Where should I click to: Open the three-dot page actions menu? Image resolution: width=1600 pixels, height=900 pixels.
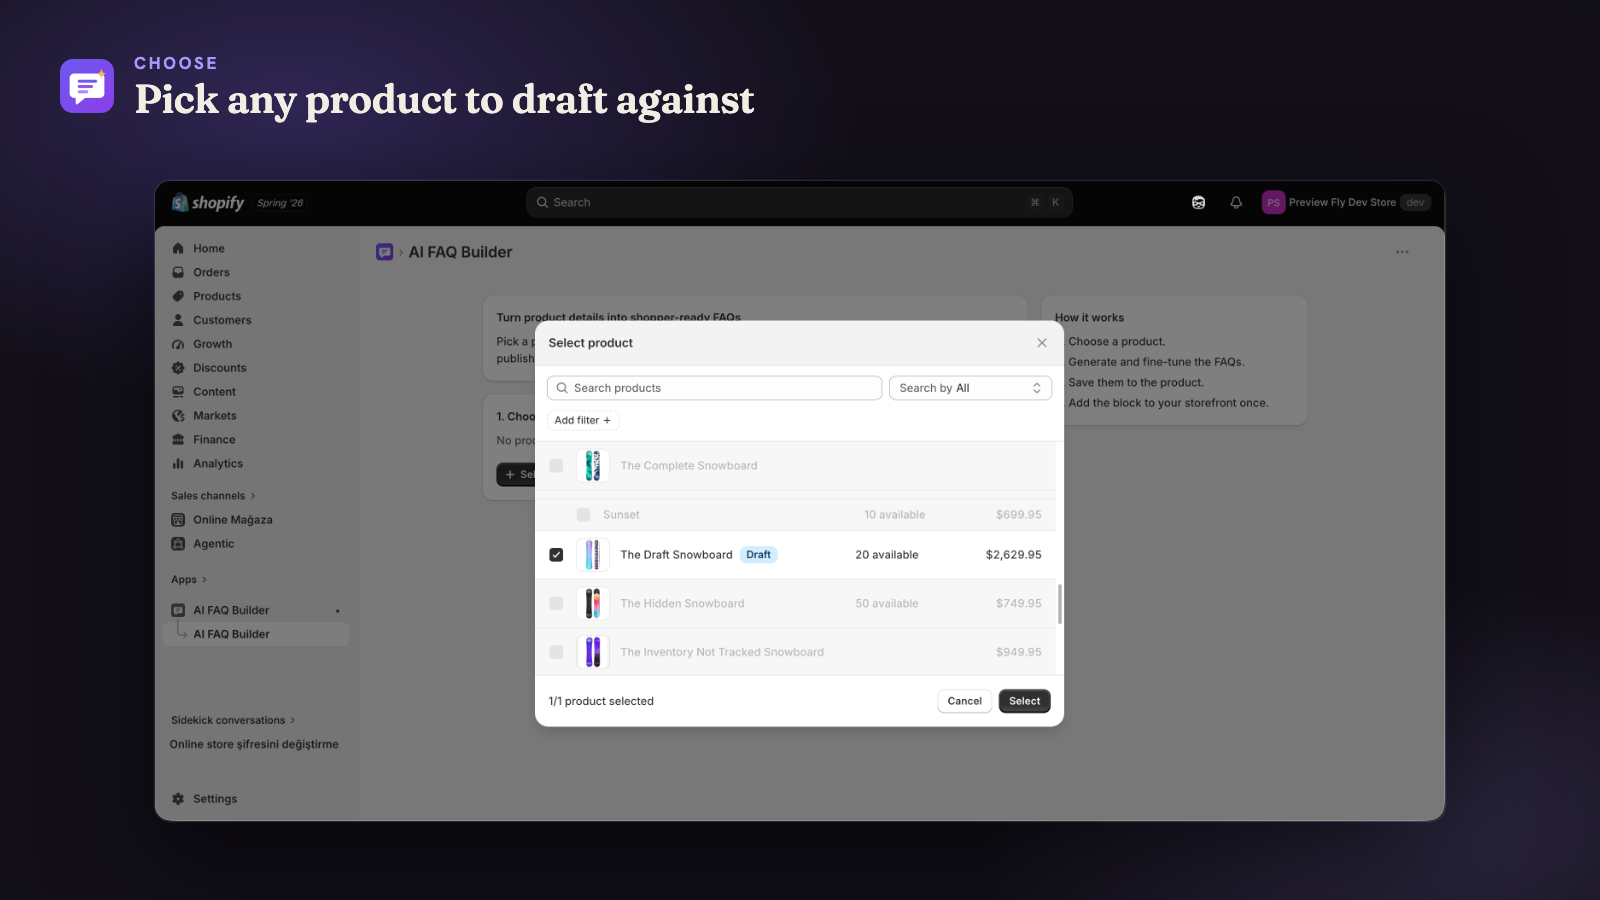pos(1402,252)
